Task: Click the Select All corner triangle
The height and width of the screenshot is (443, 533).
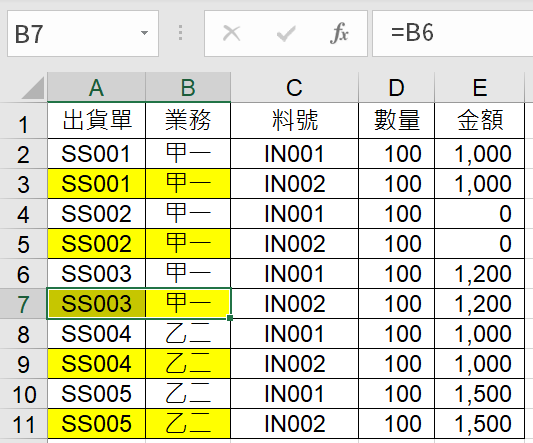Action: pyautogui.click(x=33, y=88)
